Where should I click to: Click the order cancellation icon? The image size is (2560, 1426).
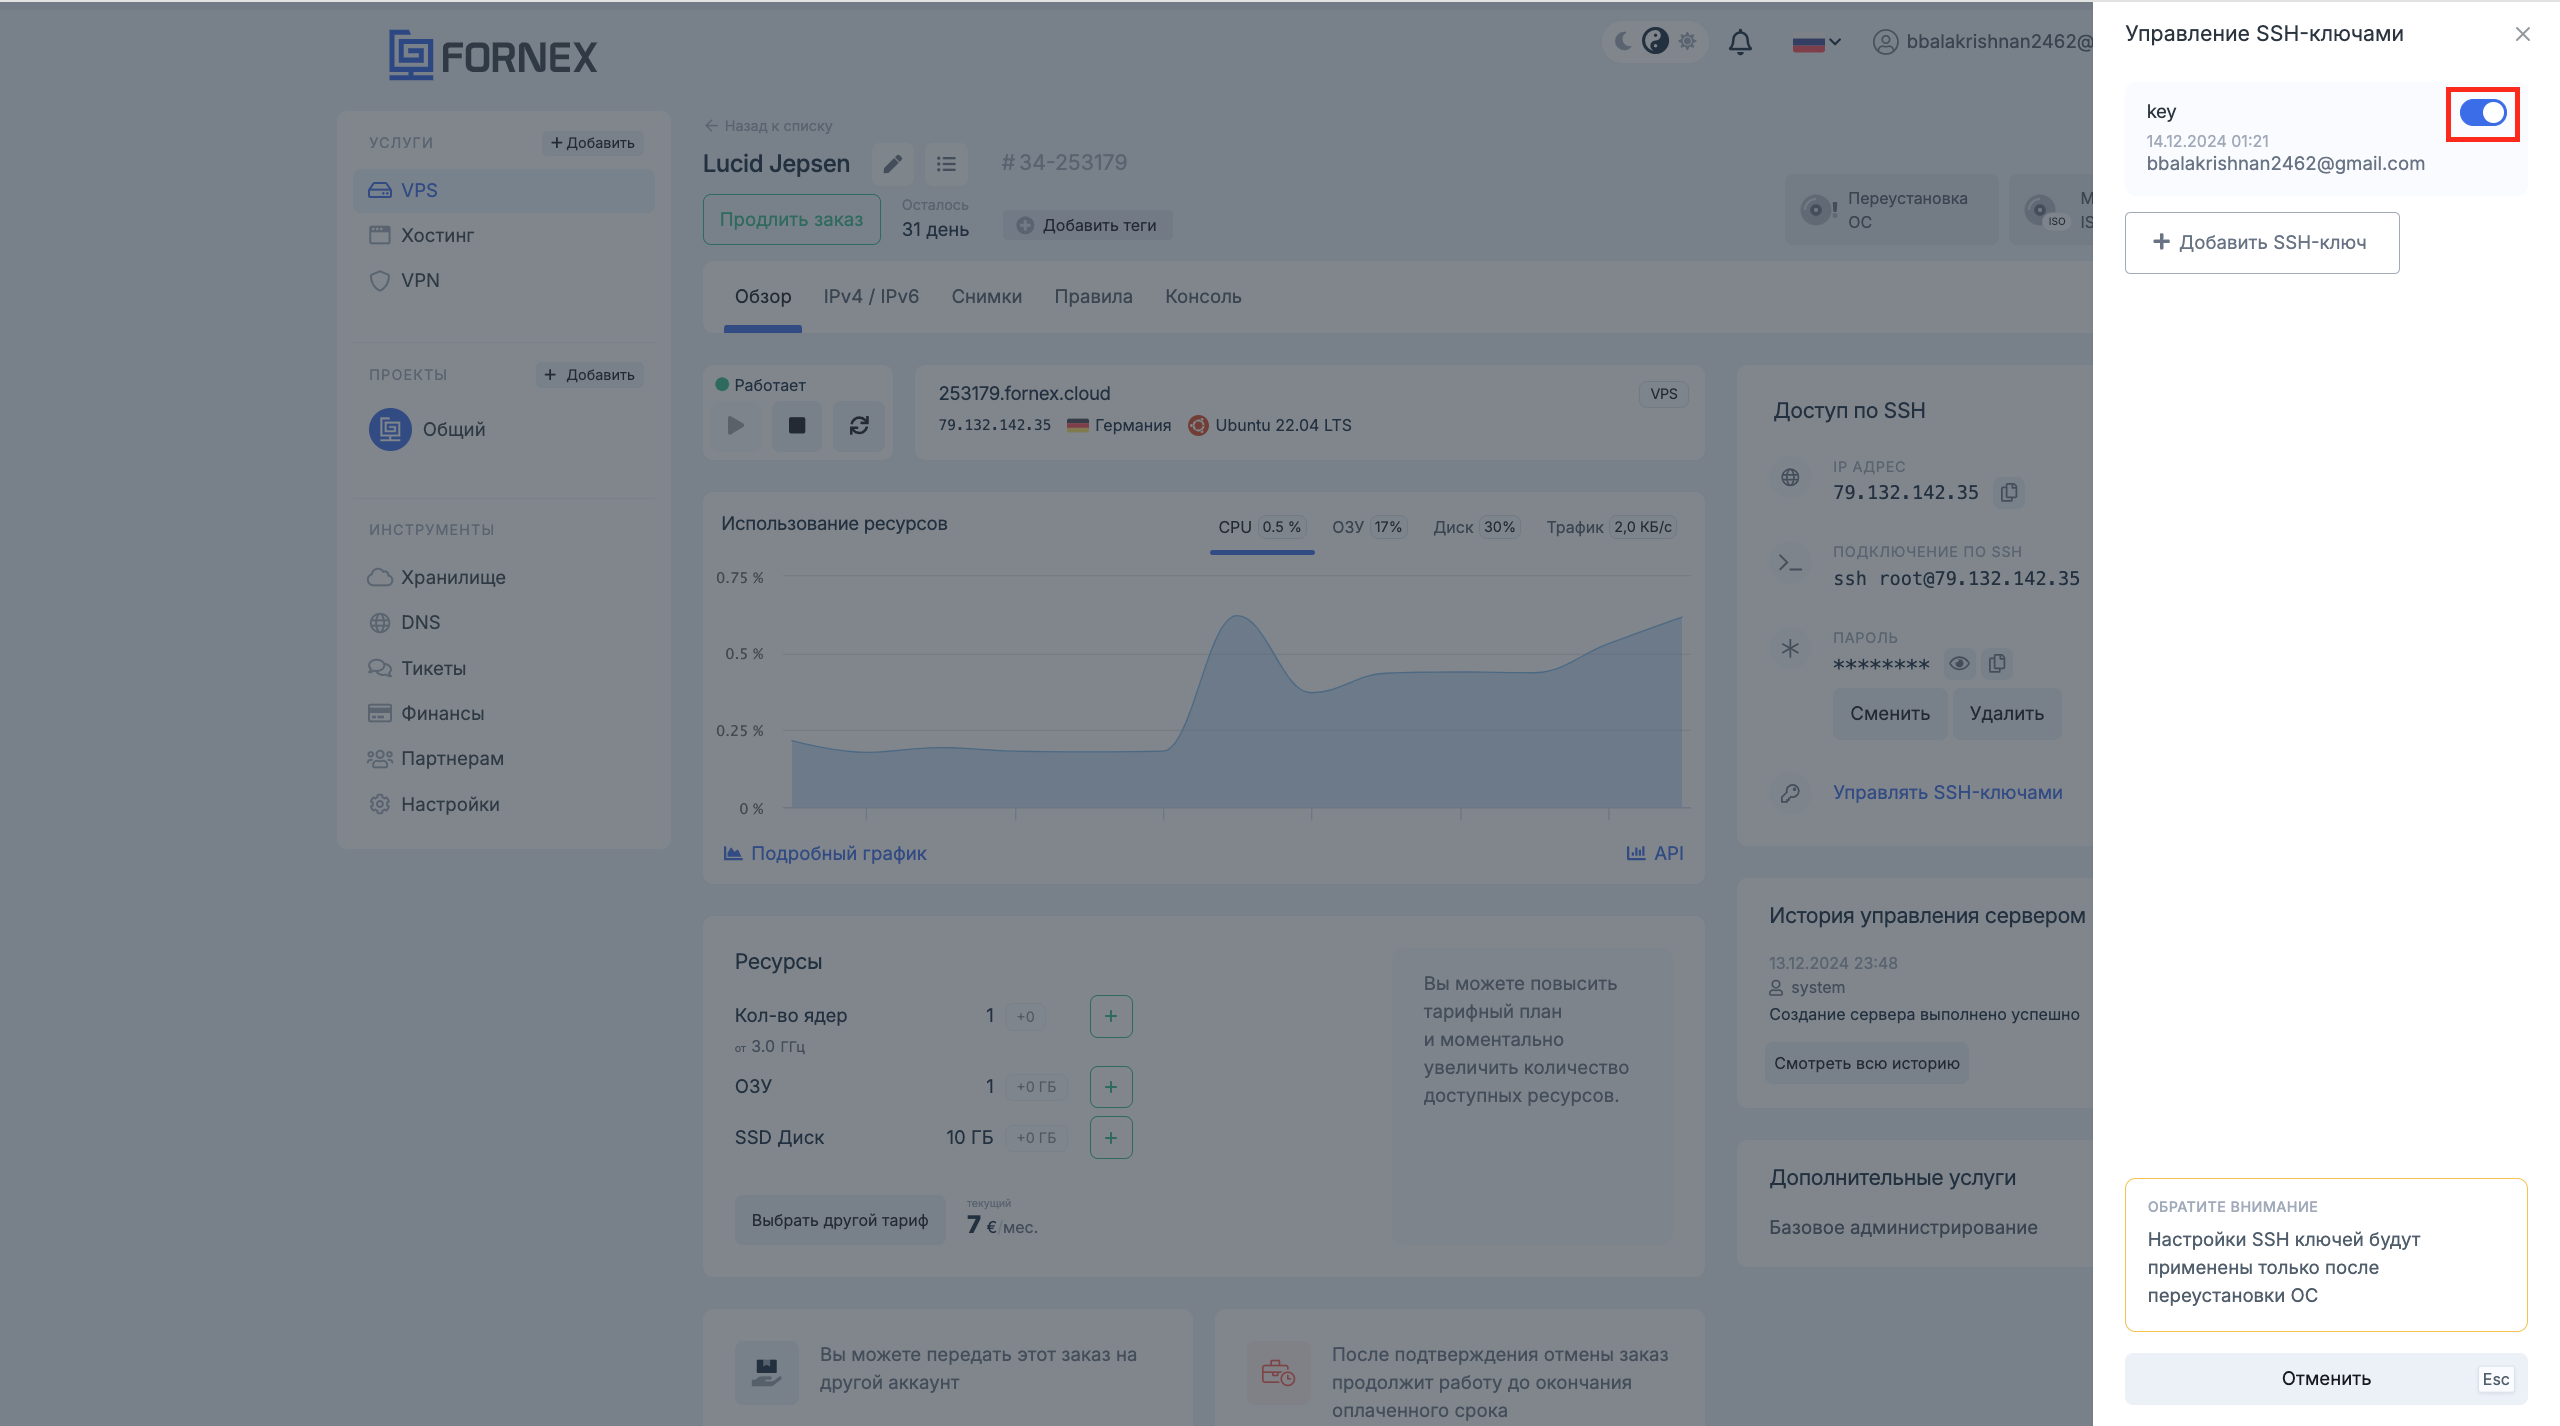[1278, 1372]
